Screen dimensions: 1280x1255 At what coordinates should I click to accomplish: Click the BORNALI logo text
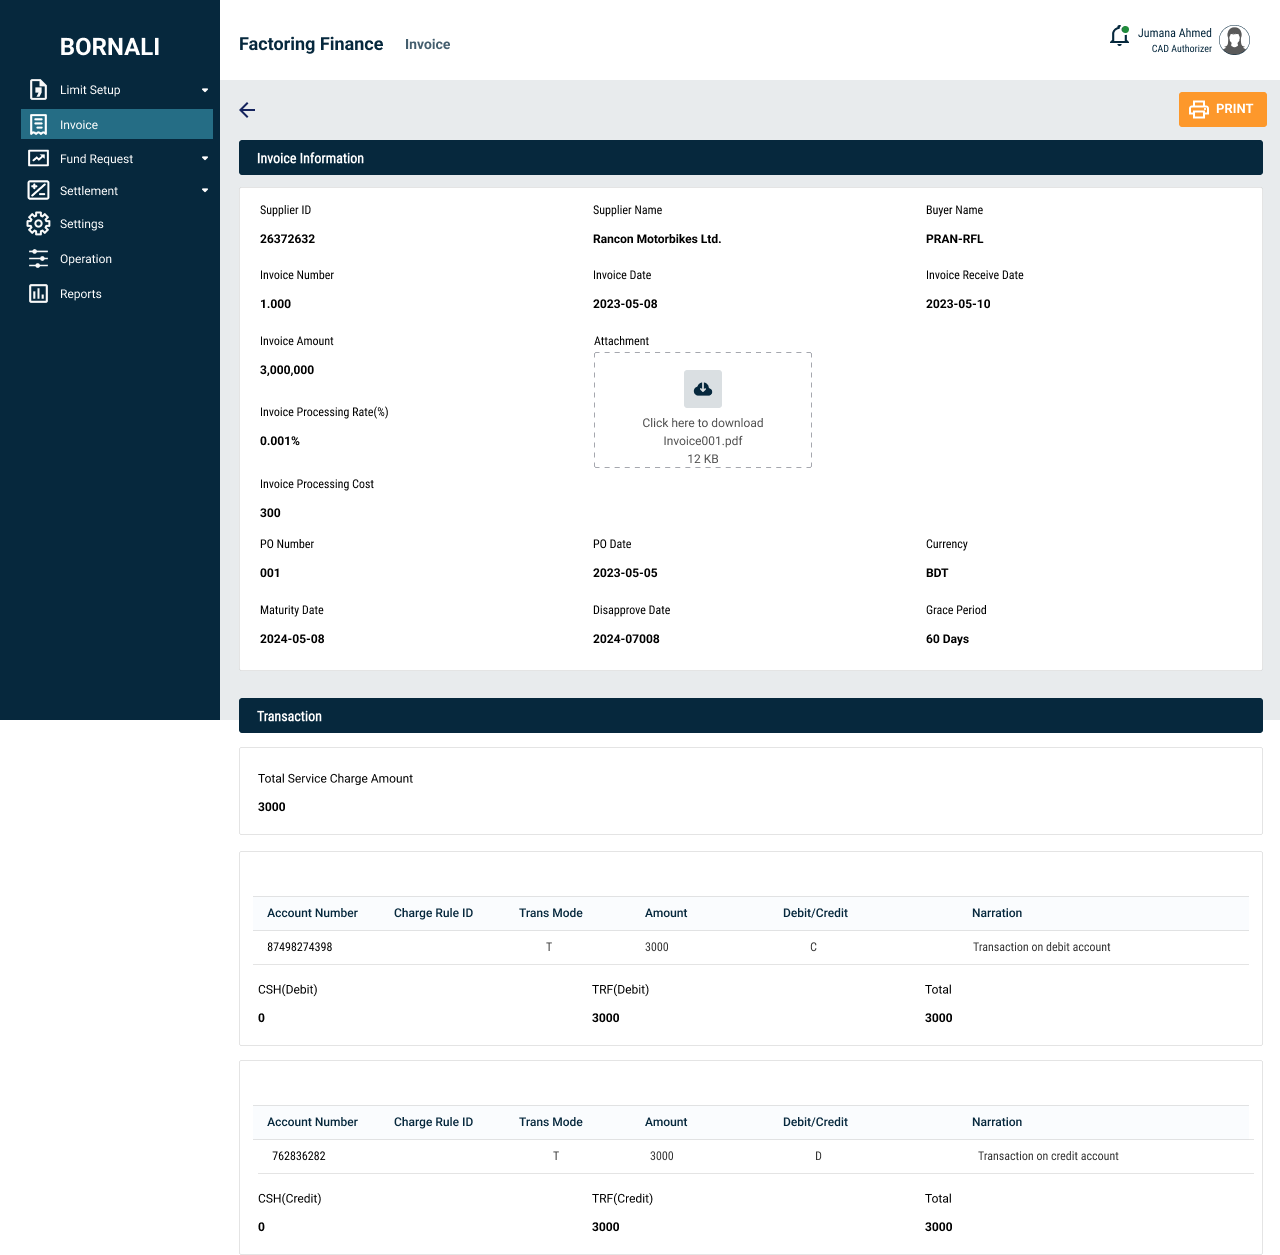pos(110,47)
